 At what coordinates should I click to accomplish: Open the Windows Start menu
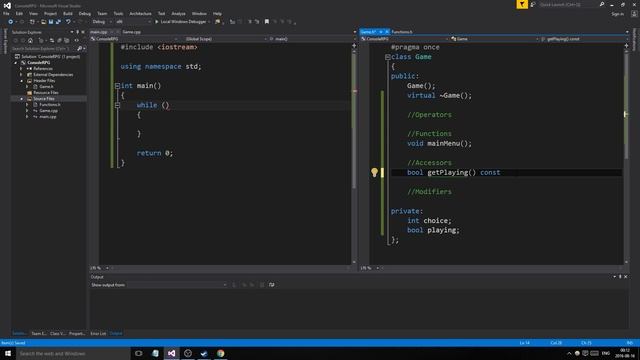8,353
